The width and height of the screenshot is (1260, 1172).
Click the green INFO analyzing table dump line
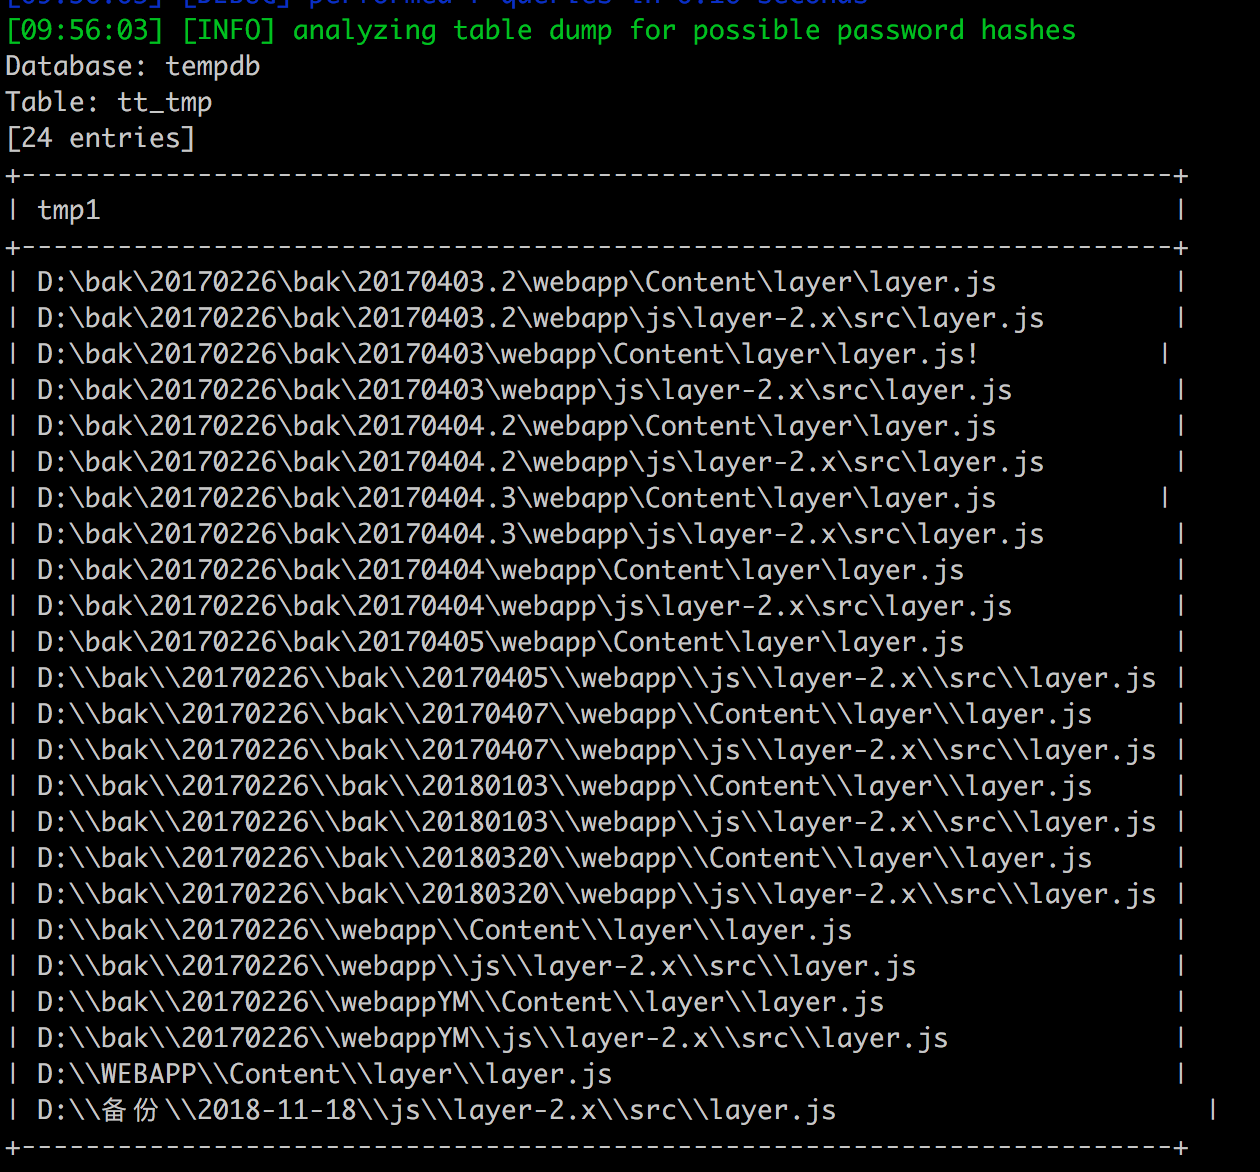[541, 30]
